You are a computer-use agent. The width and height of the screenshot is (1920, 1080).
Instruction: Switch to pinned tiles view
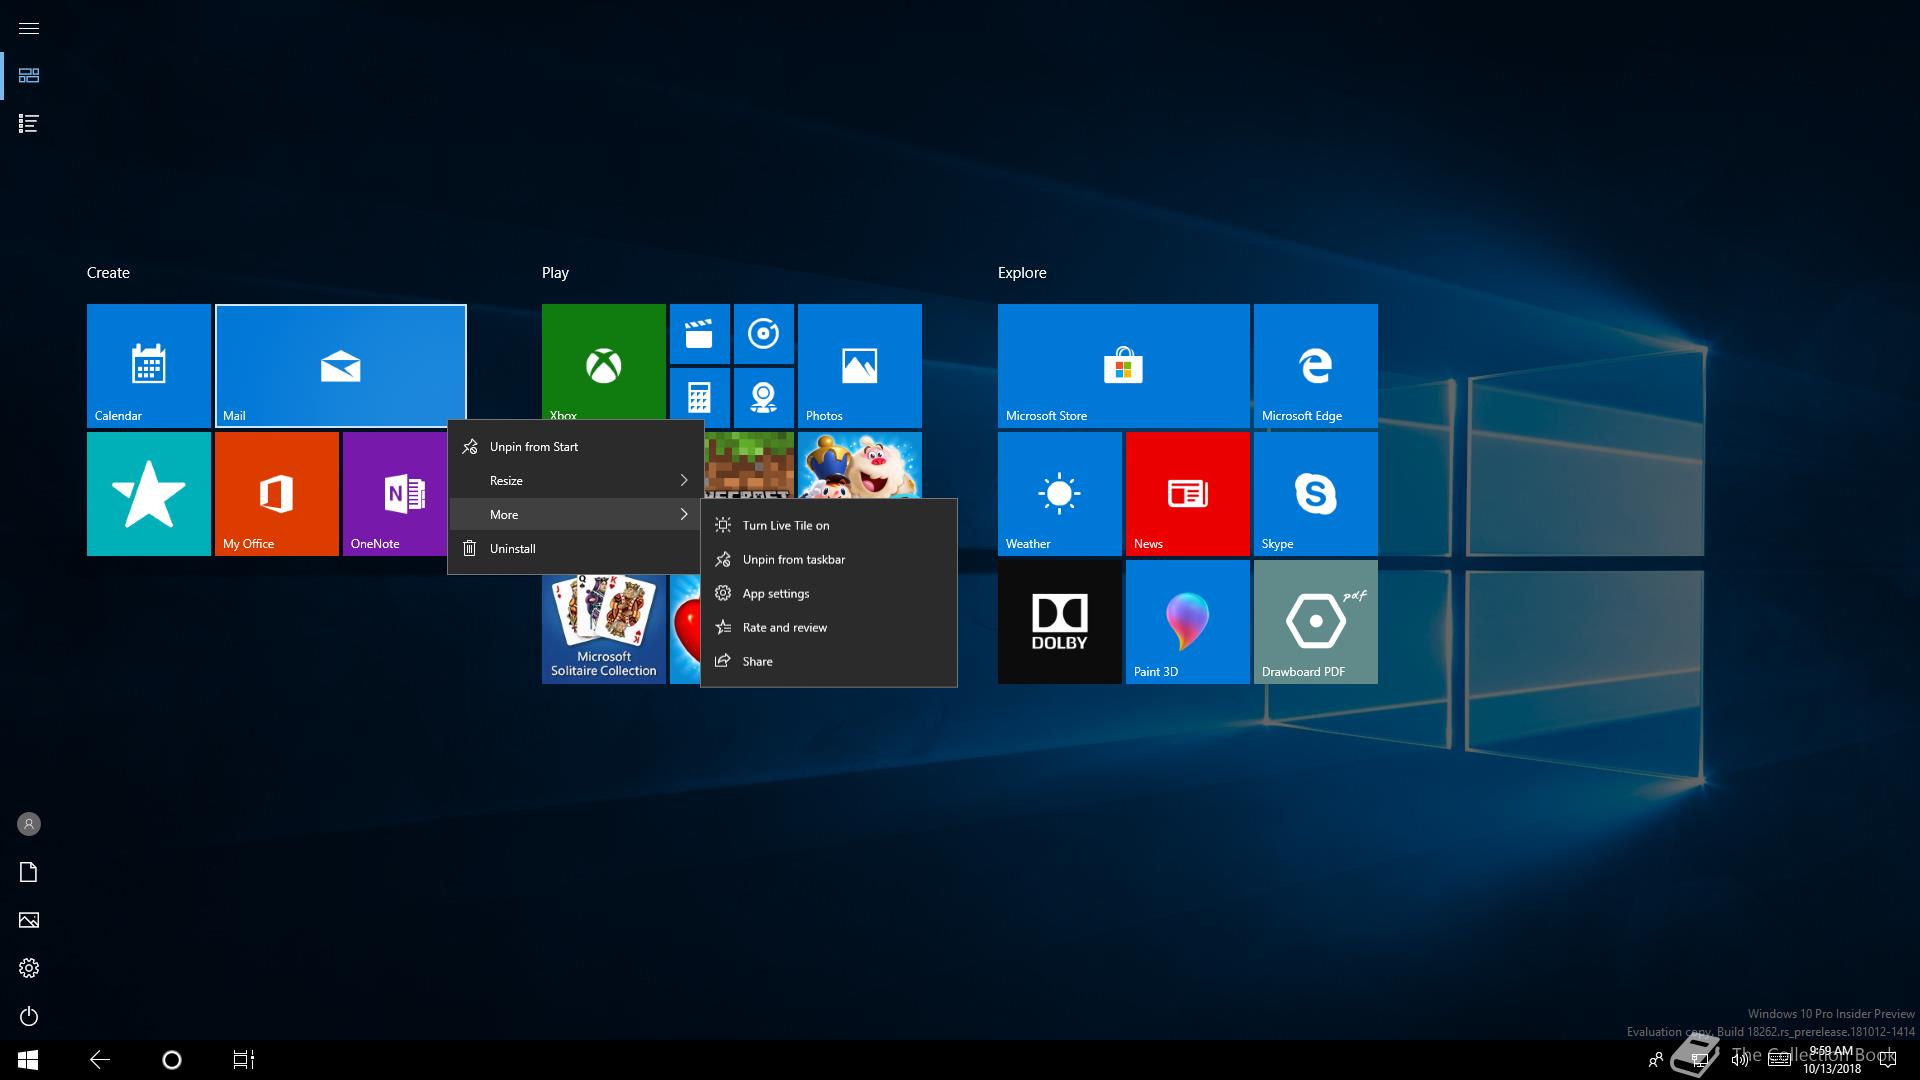29,76
